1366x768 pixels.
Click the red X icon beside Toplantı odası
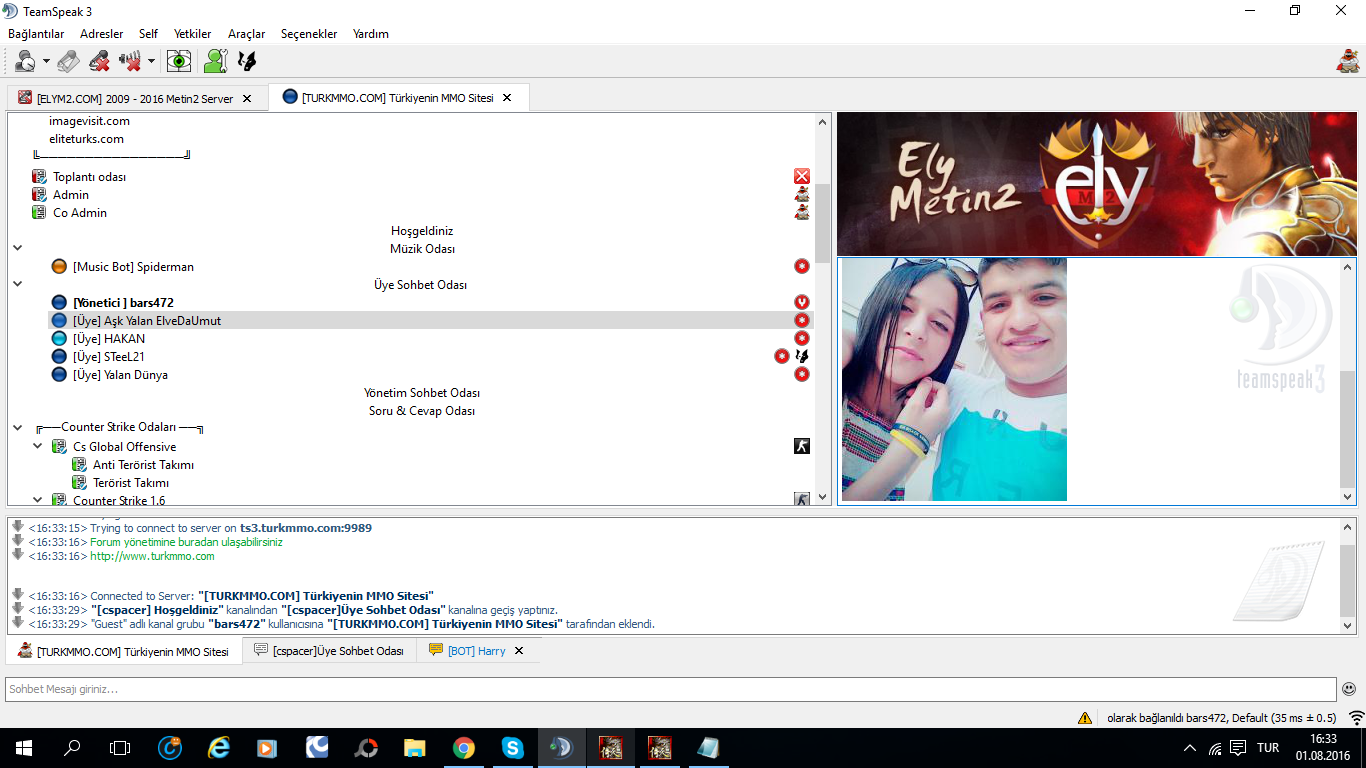point(802,177)
